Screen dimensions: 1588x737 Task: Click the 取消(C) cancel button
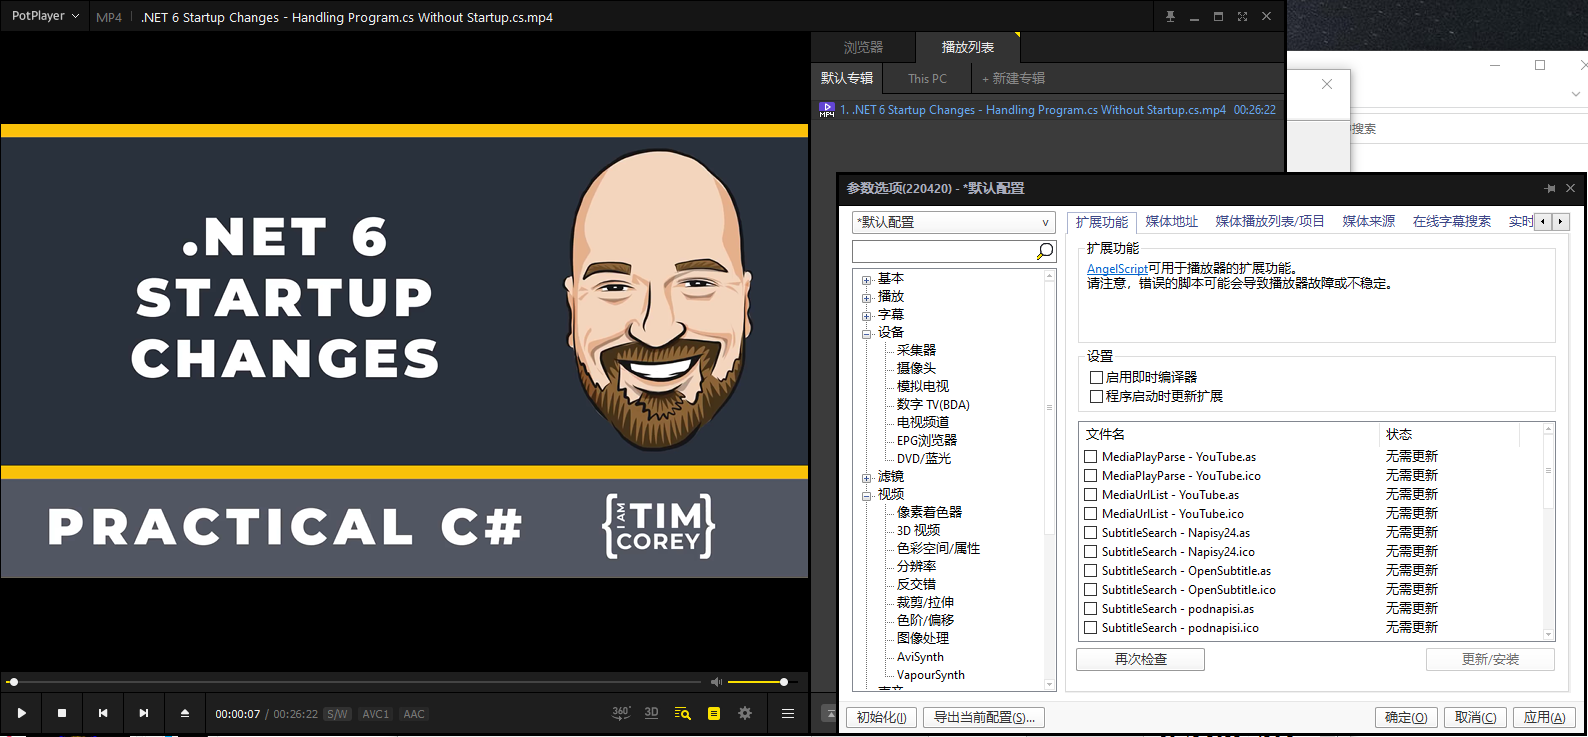pos(1475,717)
